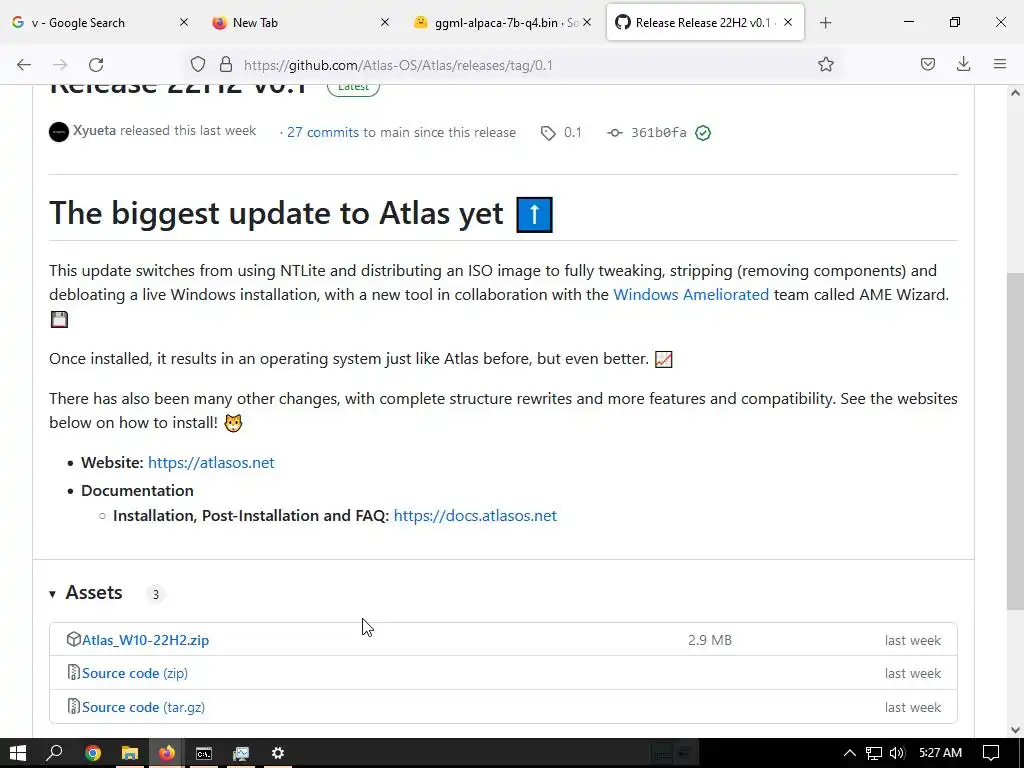Click the Firefox taskbar icon

tap(167, 753)
